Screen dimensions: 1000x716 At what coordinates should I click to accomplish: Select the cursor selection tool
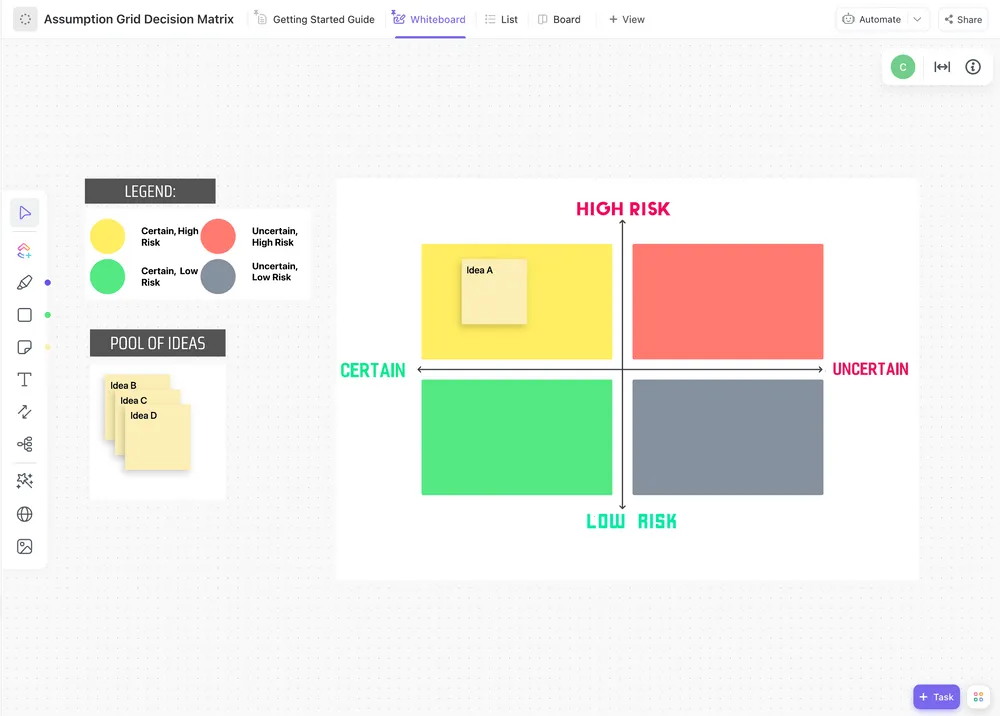coord(24,212)
